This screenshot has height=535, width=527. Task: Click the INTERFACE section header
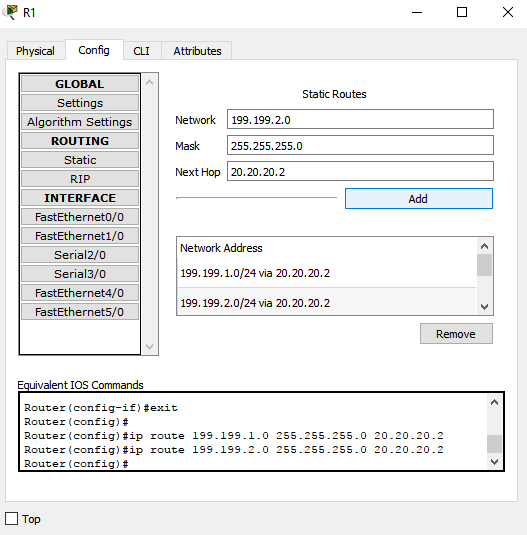pos(80,198)
